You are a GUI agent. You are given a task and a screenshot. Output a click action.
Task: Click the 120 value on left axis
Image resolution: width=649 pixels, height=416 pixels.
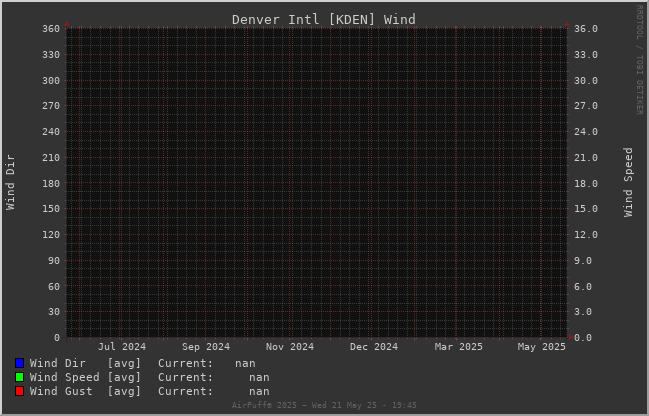(51, 235)
